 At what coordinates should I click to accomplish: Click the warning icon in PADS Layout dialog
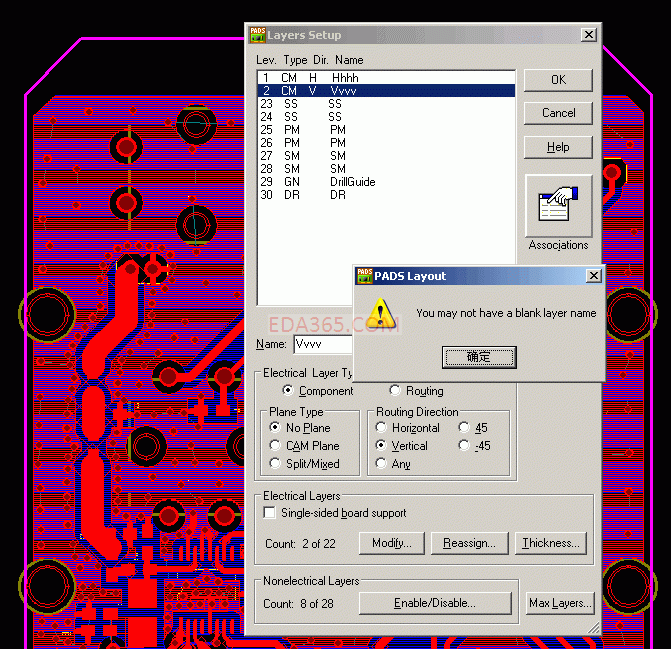(x=381, y=314)
